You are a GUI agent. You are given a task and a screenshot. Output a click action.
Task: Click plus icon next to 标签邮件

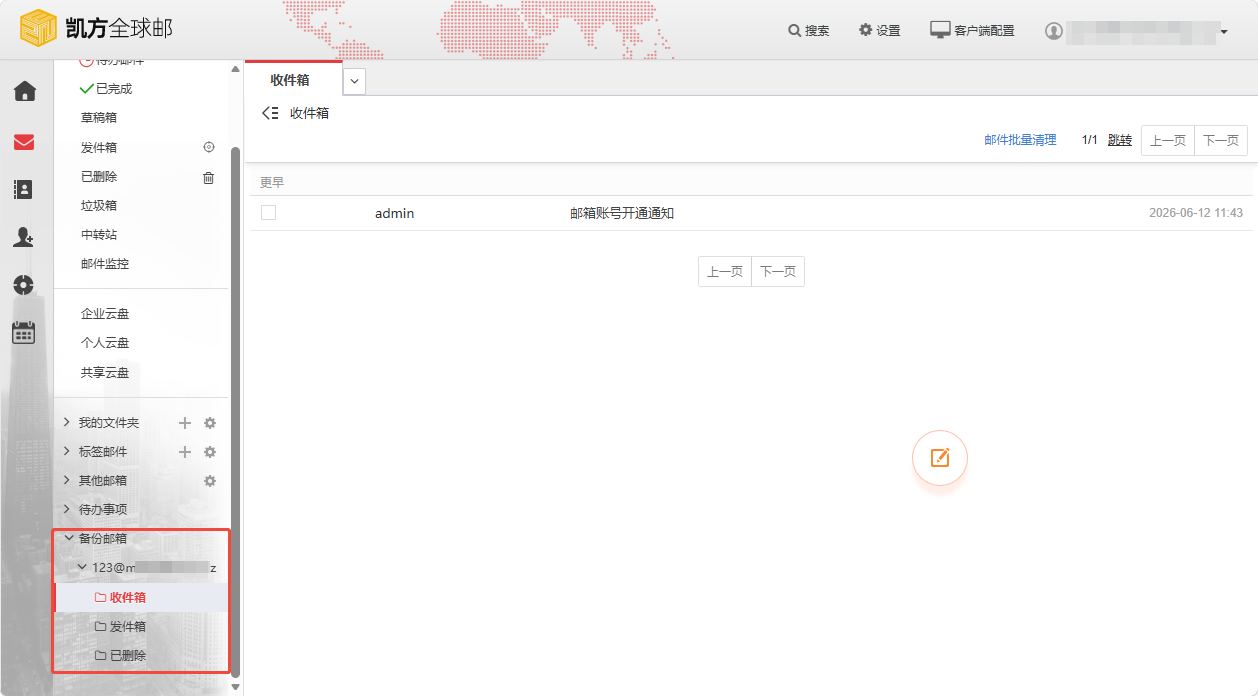point(185,452)
